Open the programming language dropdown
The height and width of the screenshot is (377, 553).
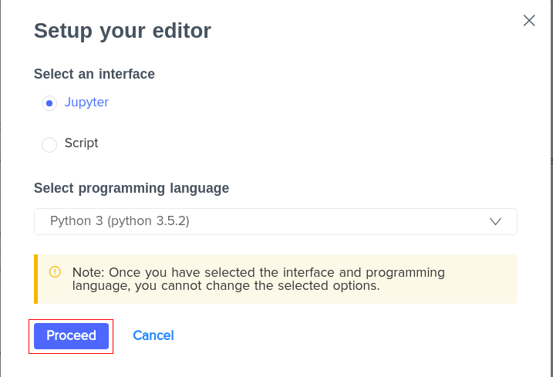click(275, 221)
